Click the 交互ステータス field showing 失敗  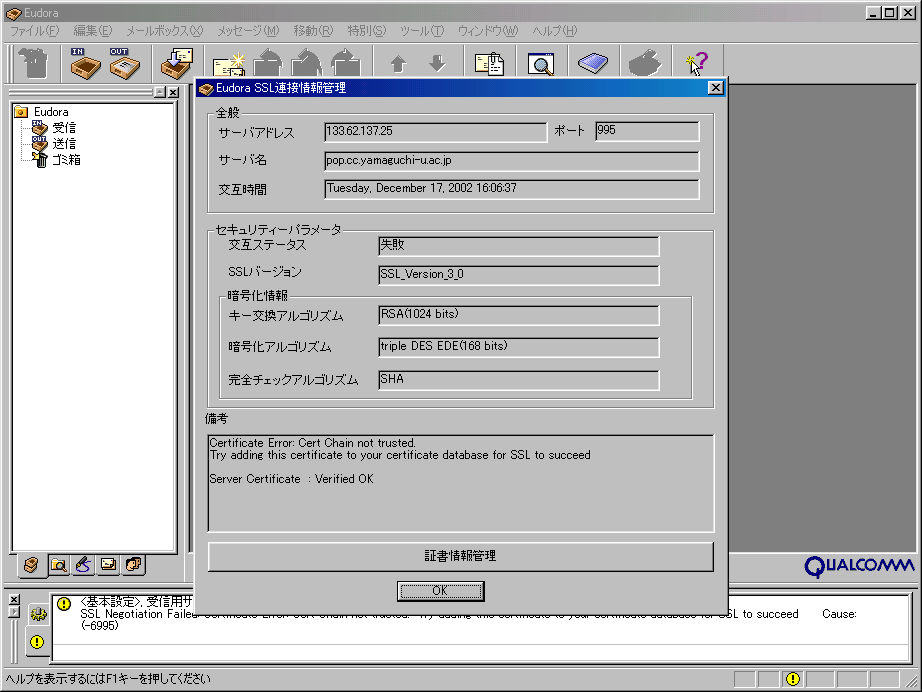pos(519,246)
